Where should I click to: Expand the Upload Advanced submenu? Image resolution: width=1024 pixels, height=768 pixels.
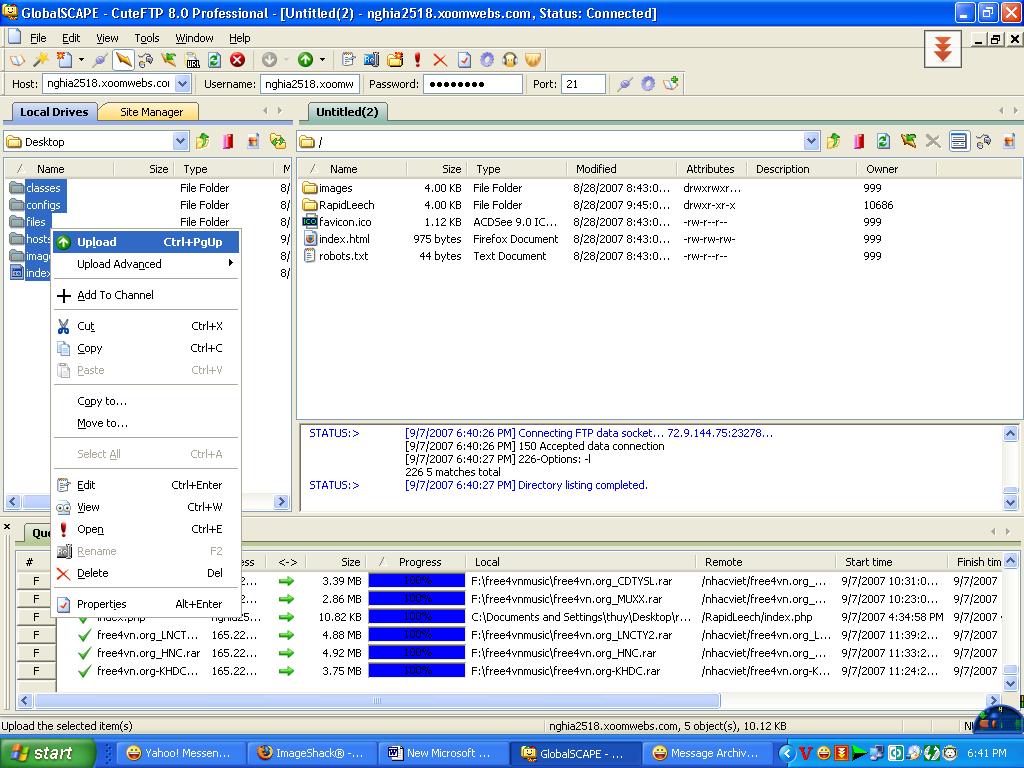[146, 264]
